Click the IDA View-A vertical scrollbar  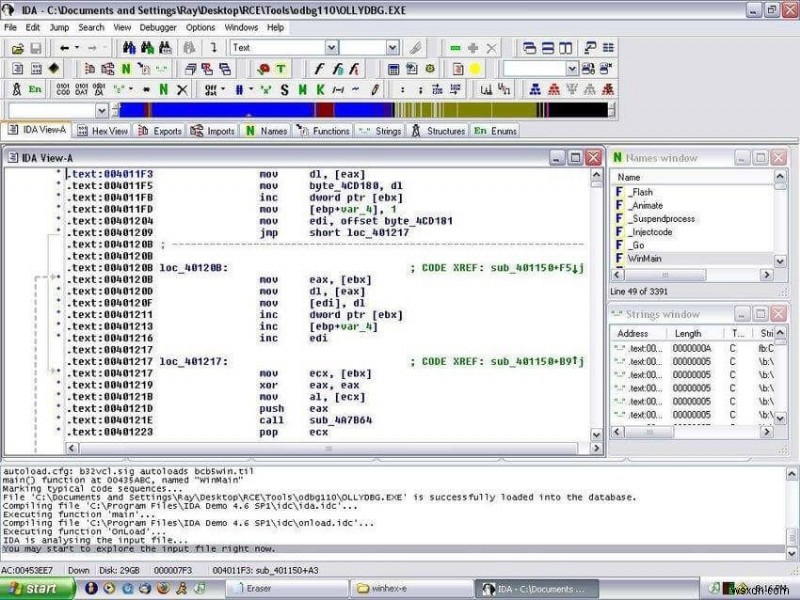tap(597, 300)
